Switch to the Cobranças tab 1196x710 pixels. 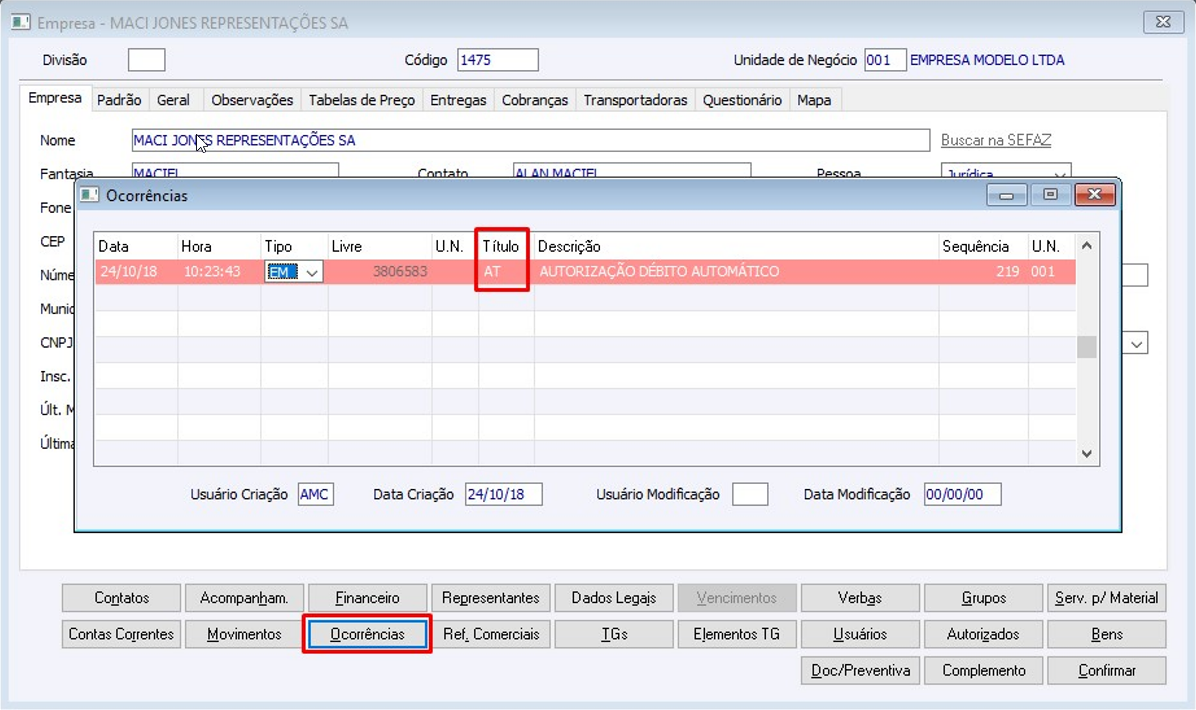click(535, 100)
